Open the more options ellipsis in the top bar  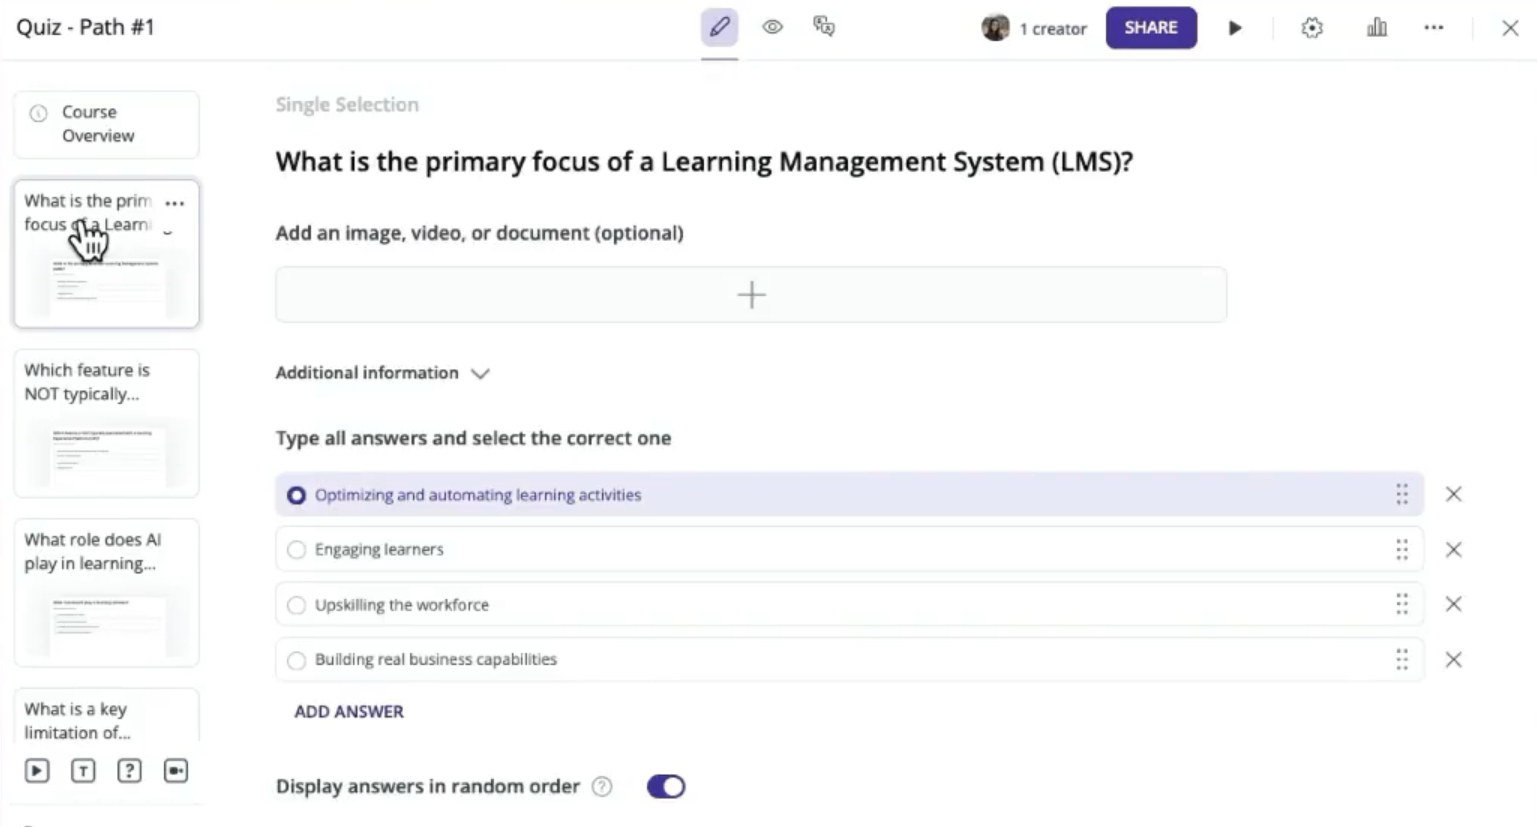click(1434, 27)
